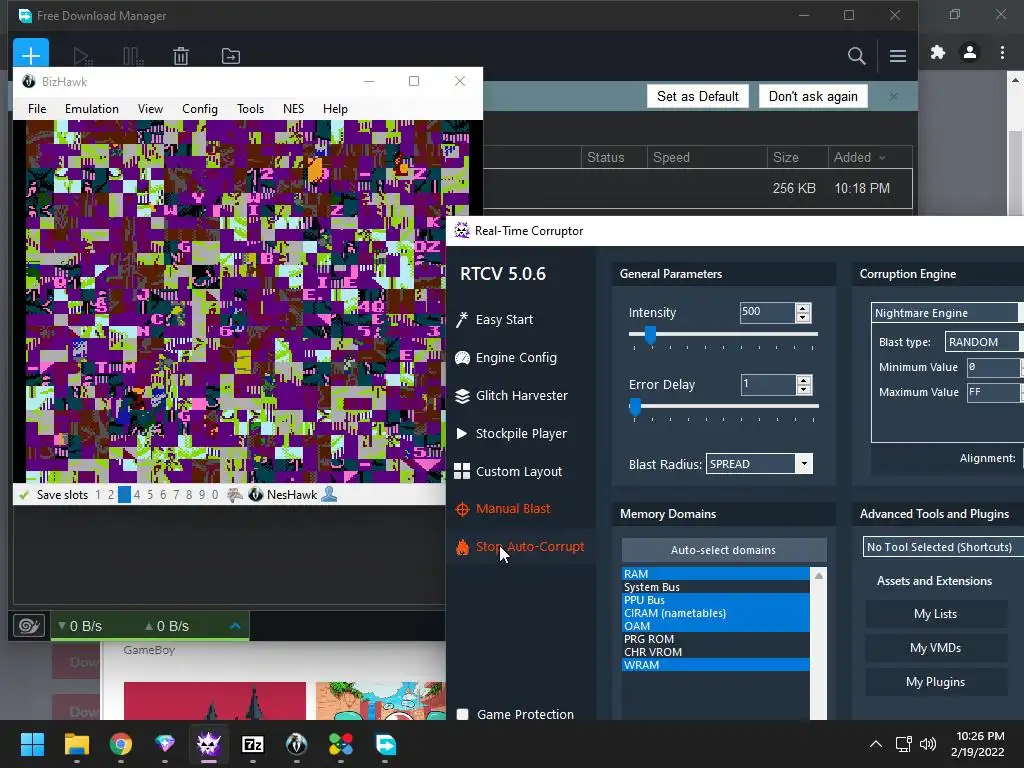Select the CHR VROM memory domain
The height and width of the screenshot is (768, 1024).
[x=716, y=652]
